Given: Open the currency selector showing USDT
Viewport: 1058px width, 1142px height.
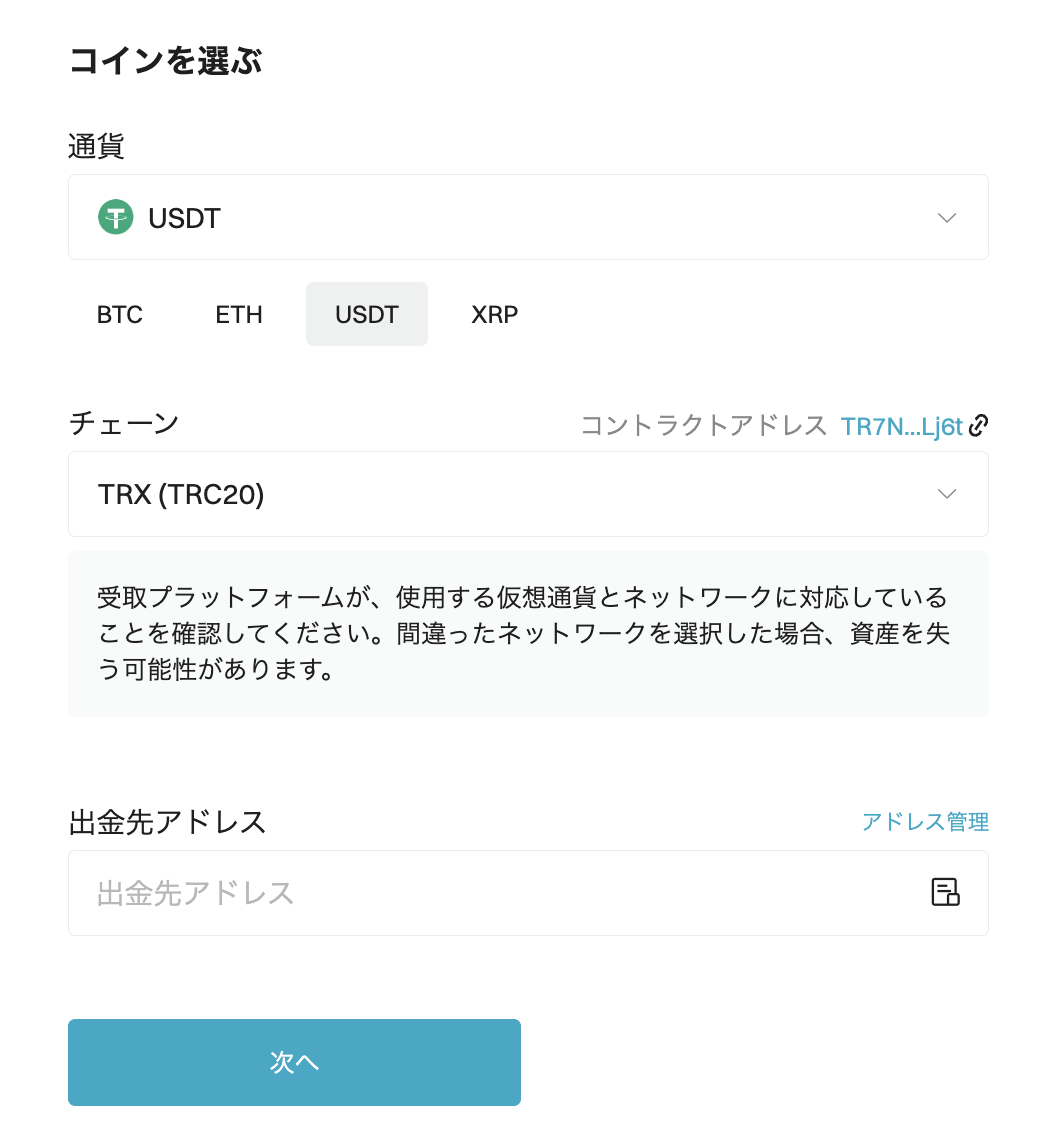Looking at the screenshot, I should click(528, 217).
